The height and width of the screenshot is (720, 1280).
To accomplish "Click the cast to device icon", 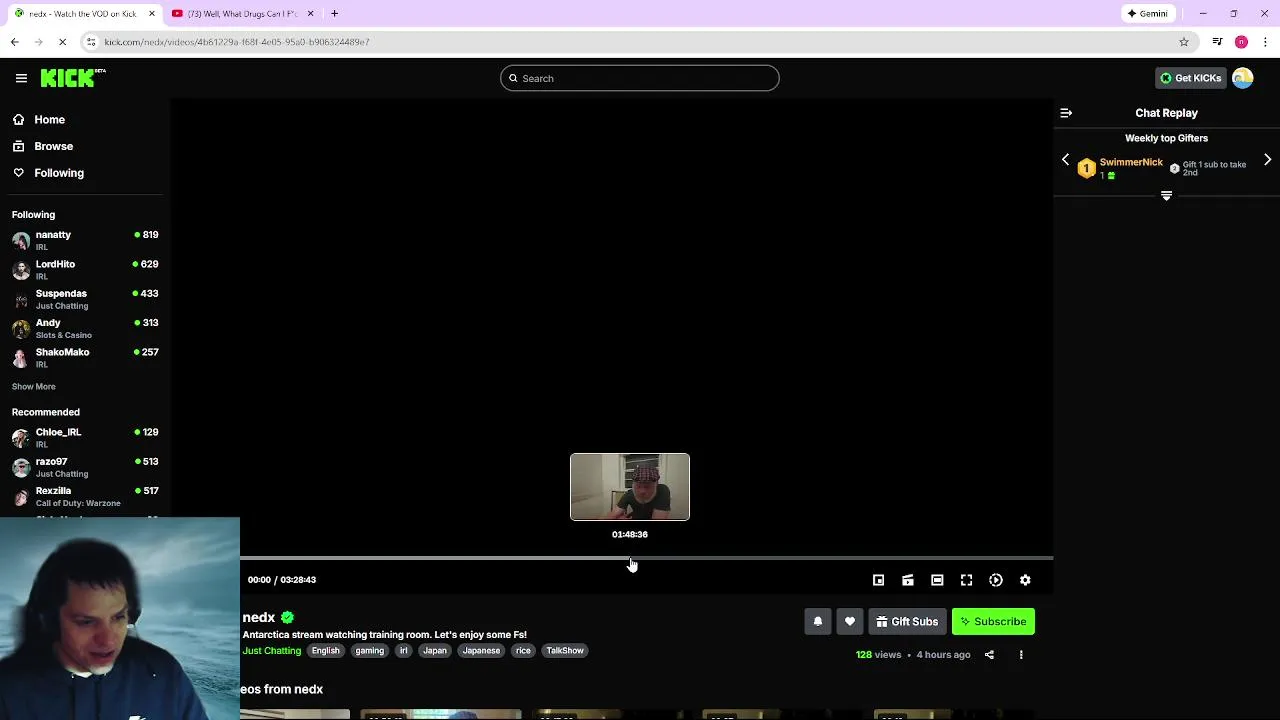I will tap(908, 580).
